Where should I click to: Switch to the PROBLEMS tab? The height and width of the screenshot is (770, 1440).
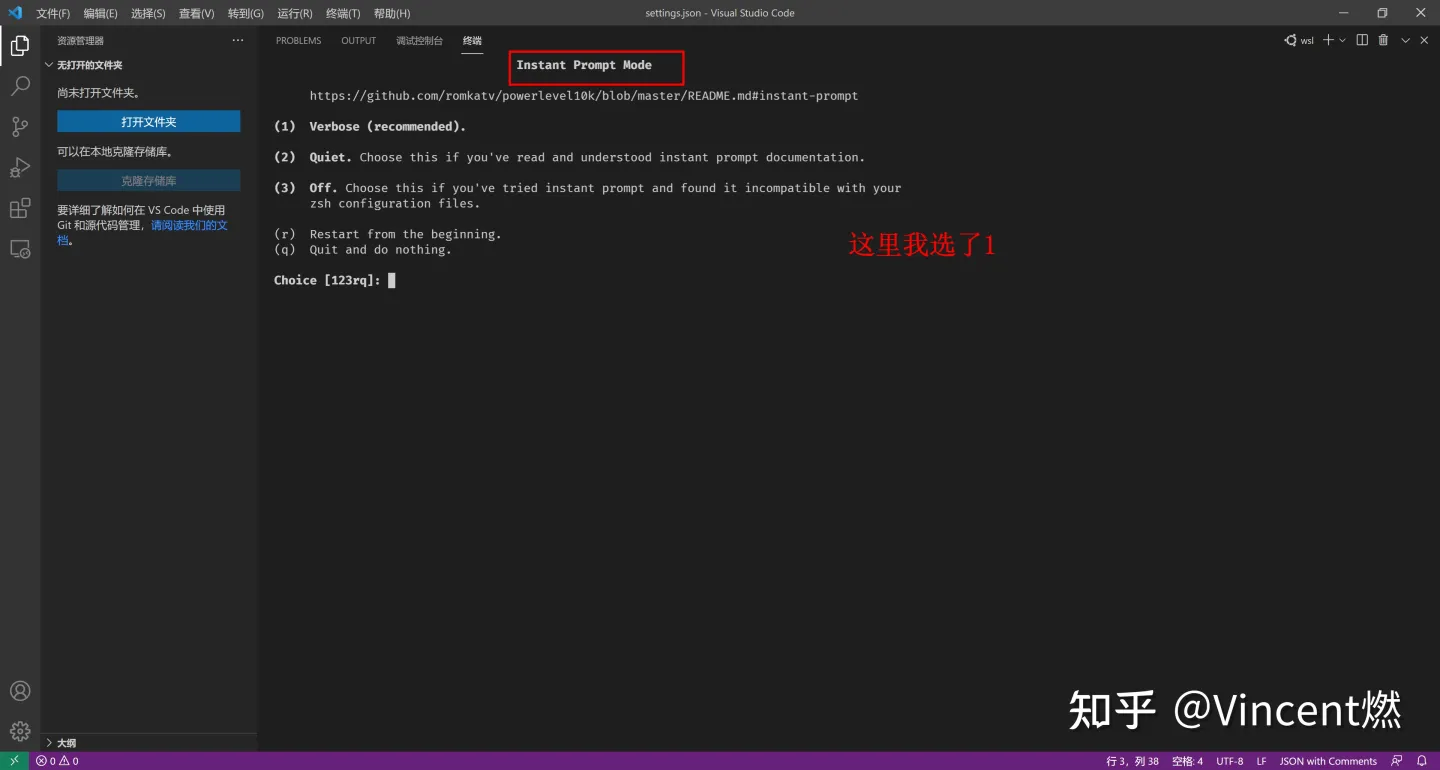click(x=299, y=41)
